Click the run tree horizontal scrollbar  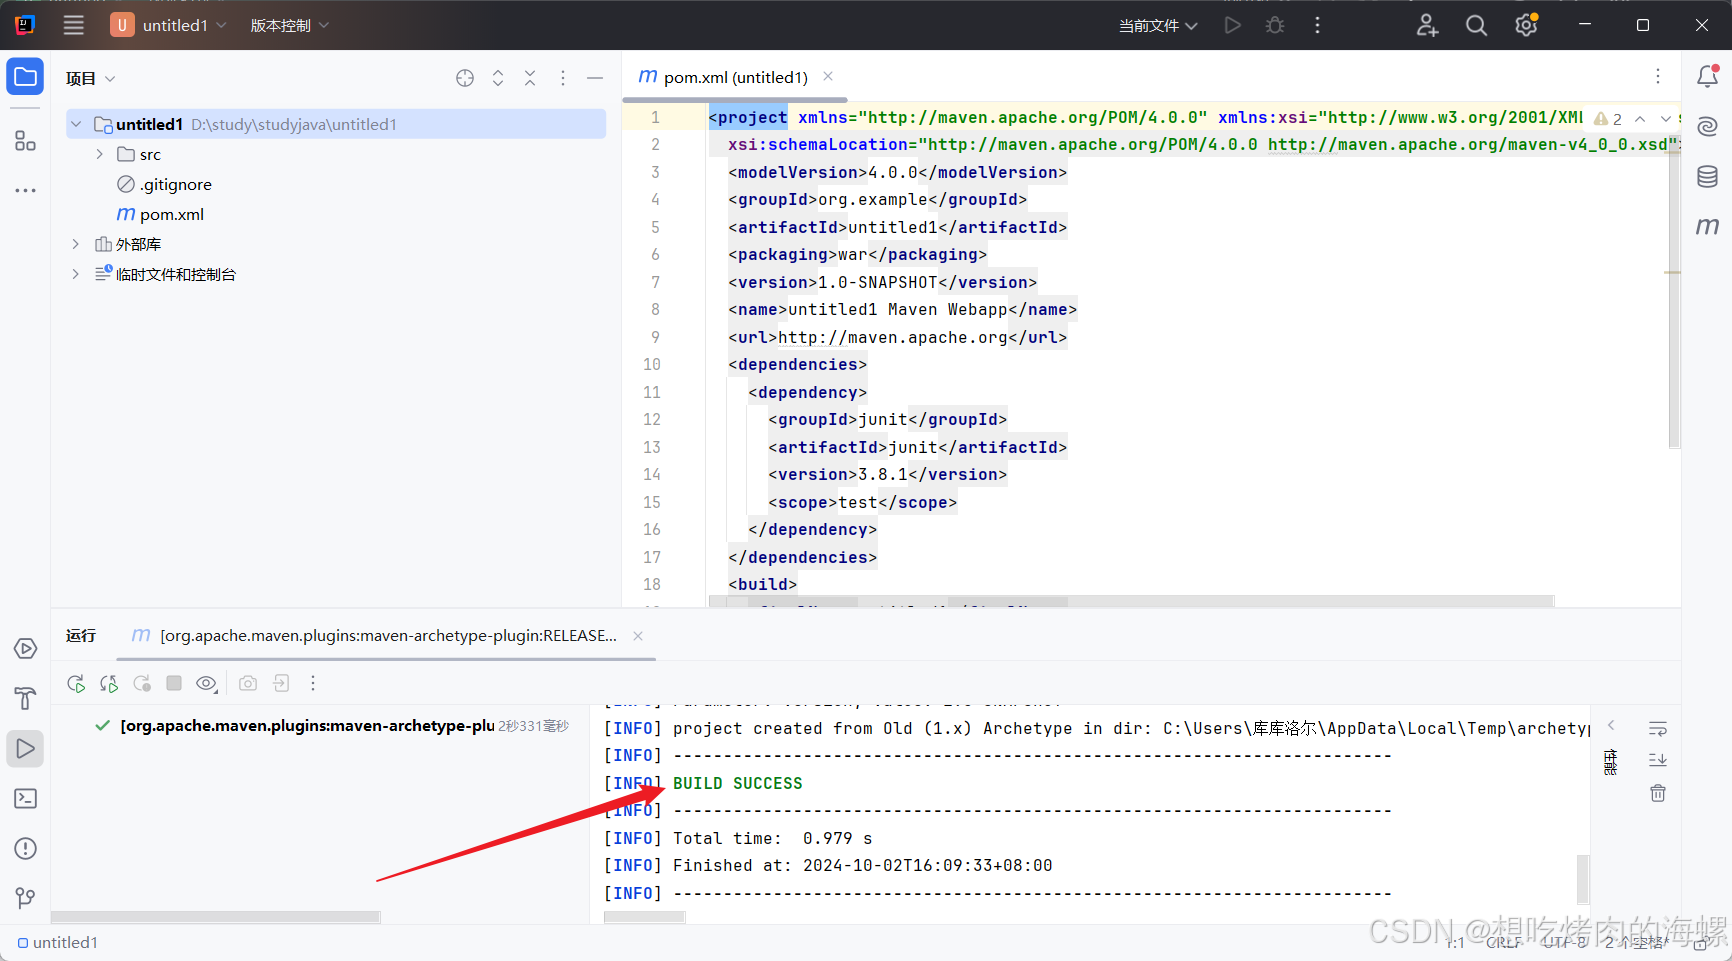click(216, 917)
